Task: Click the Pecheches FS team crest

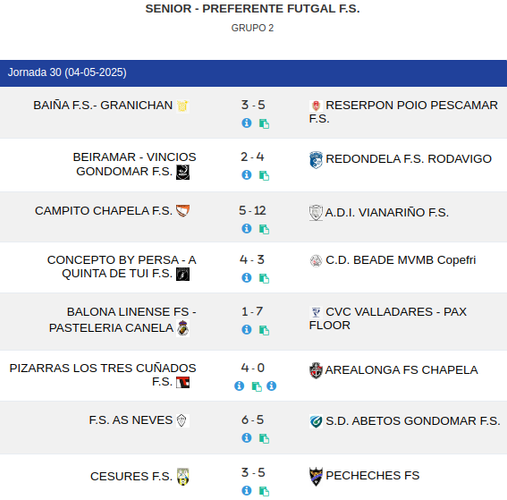Action: click(x=316, y=476)
